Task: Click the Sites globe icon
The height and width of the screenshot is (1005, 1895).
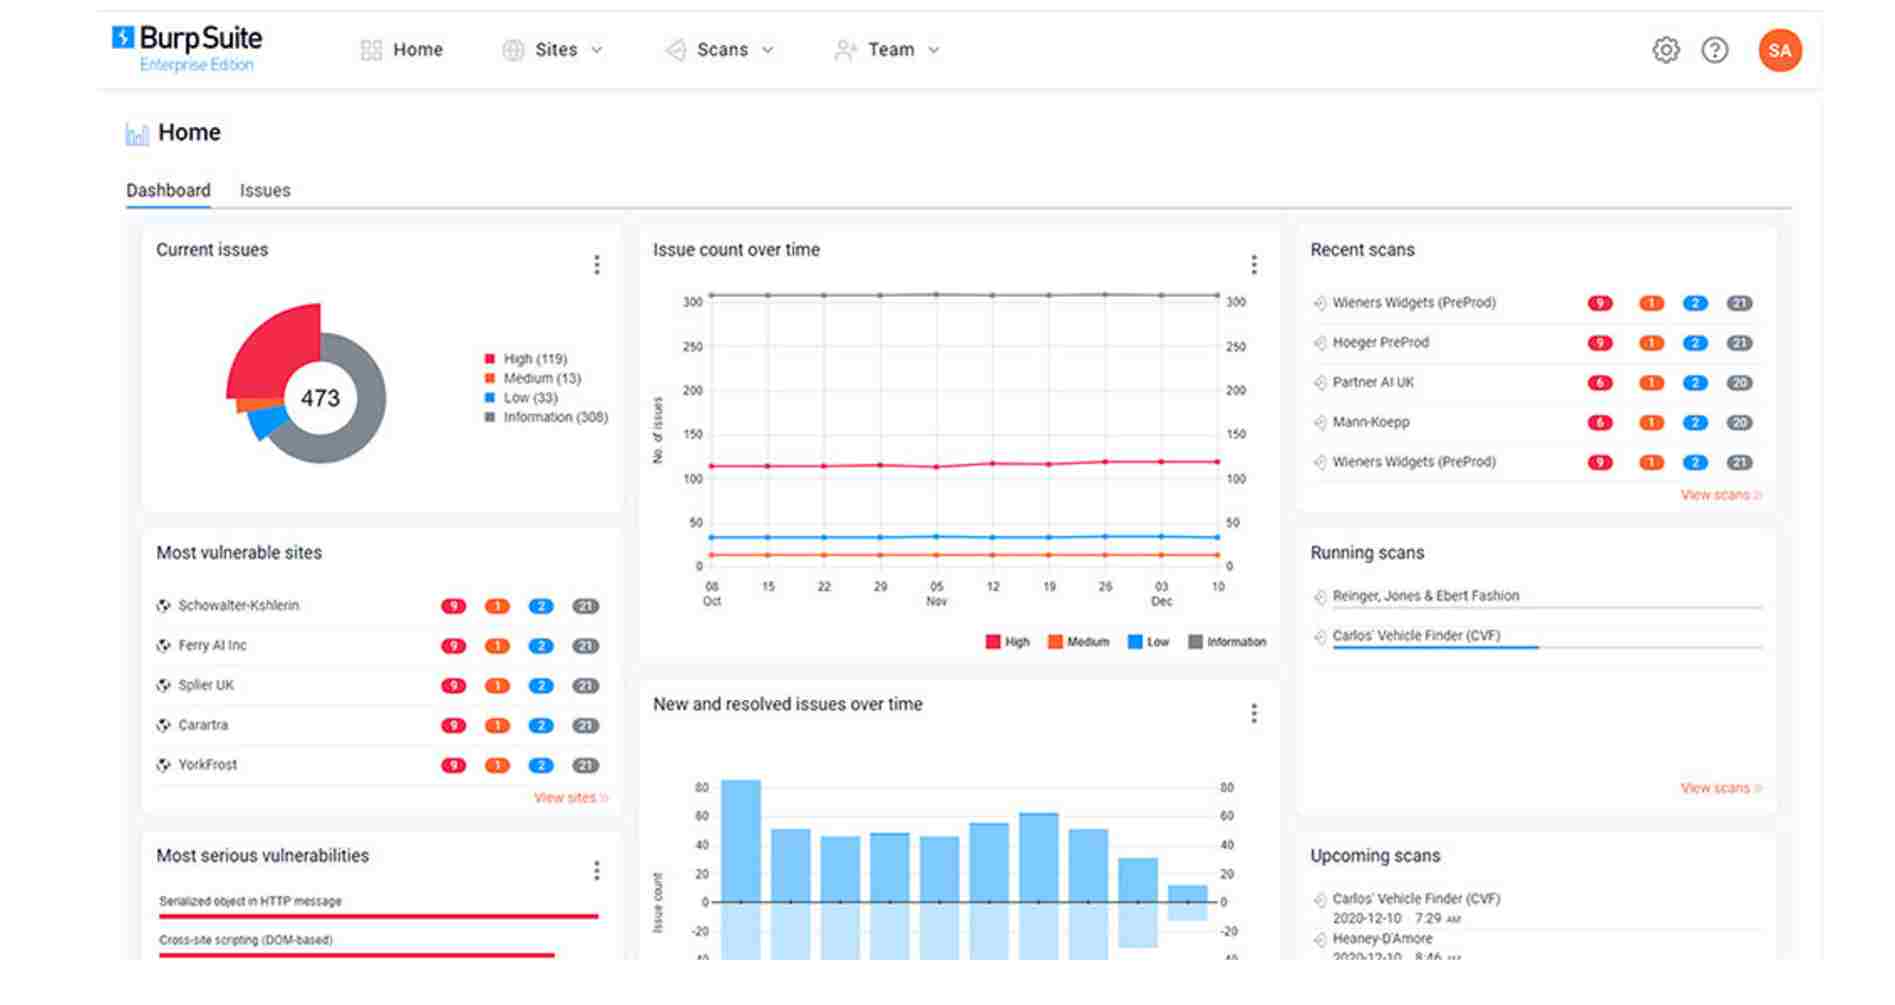Action: 513,50
